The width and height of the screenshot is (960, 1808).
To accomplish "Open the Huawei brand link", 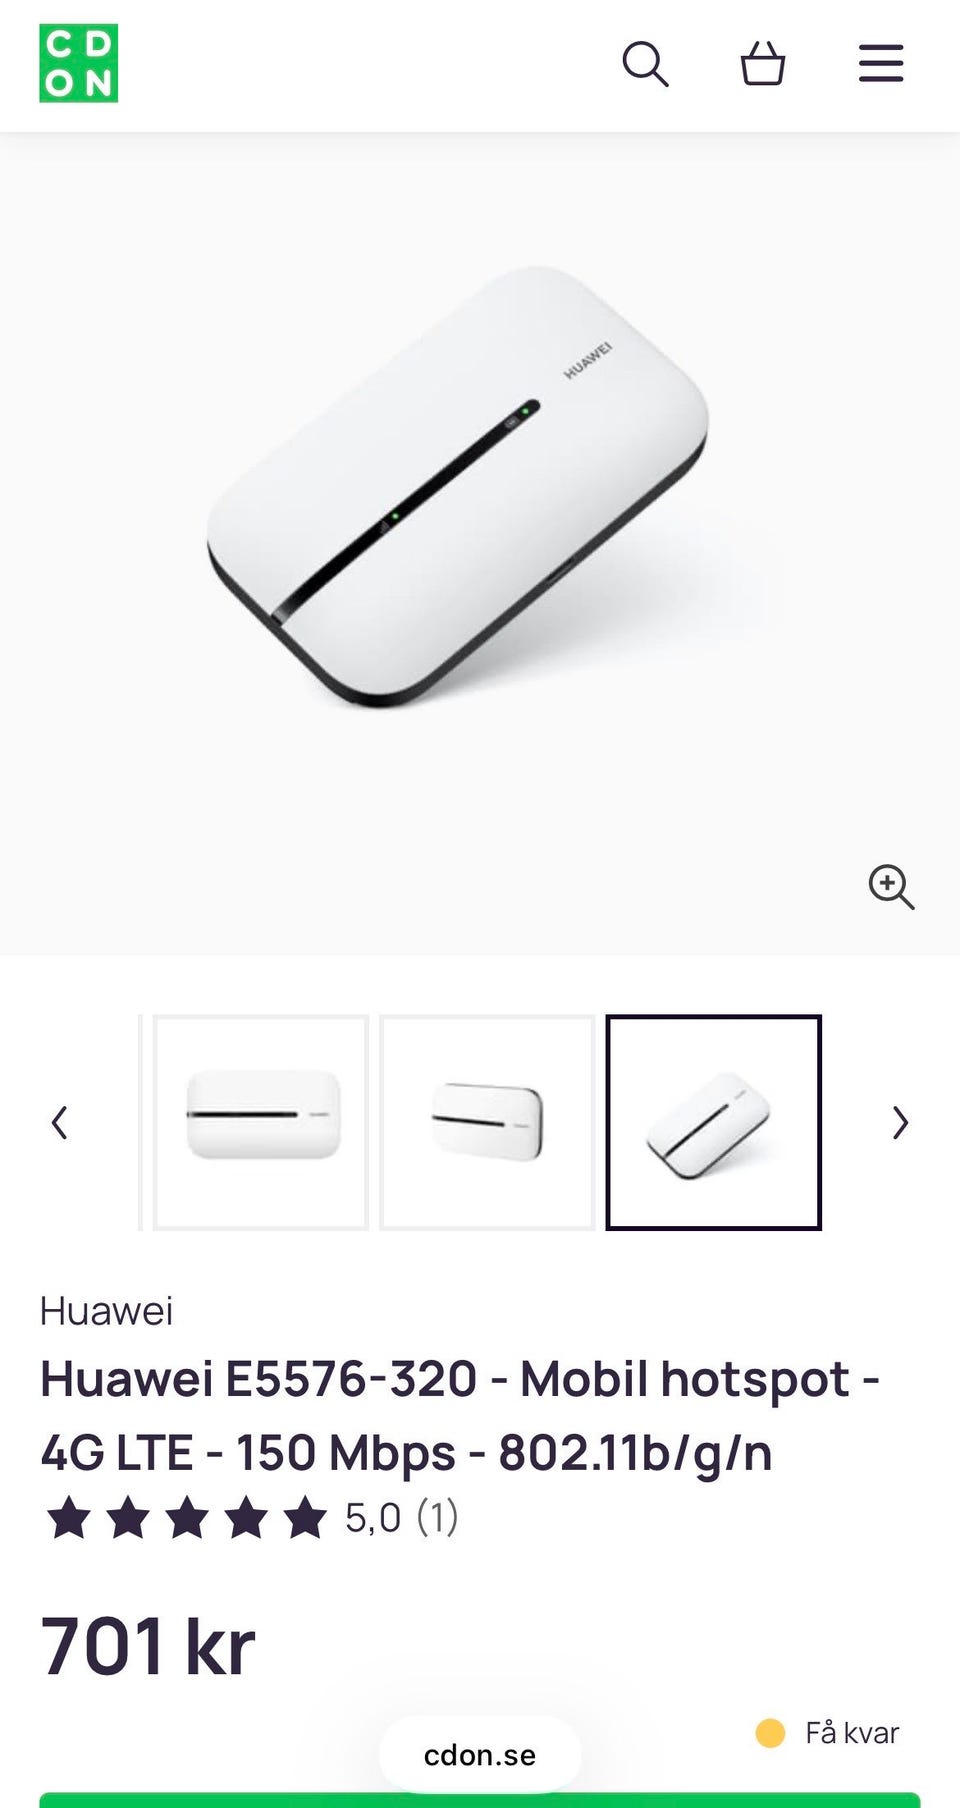I will 106,1311.
